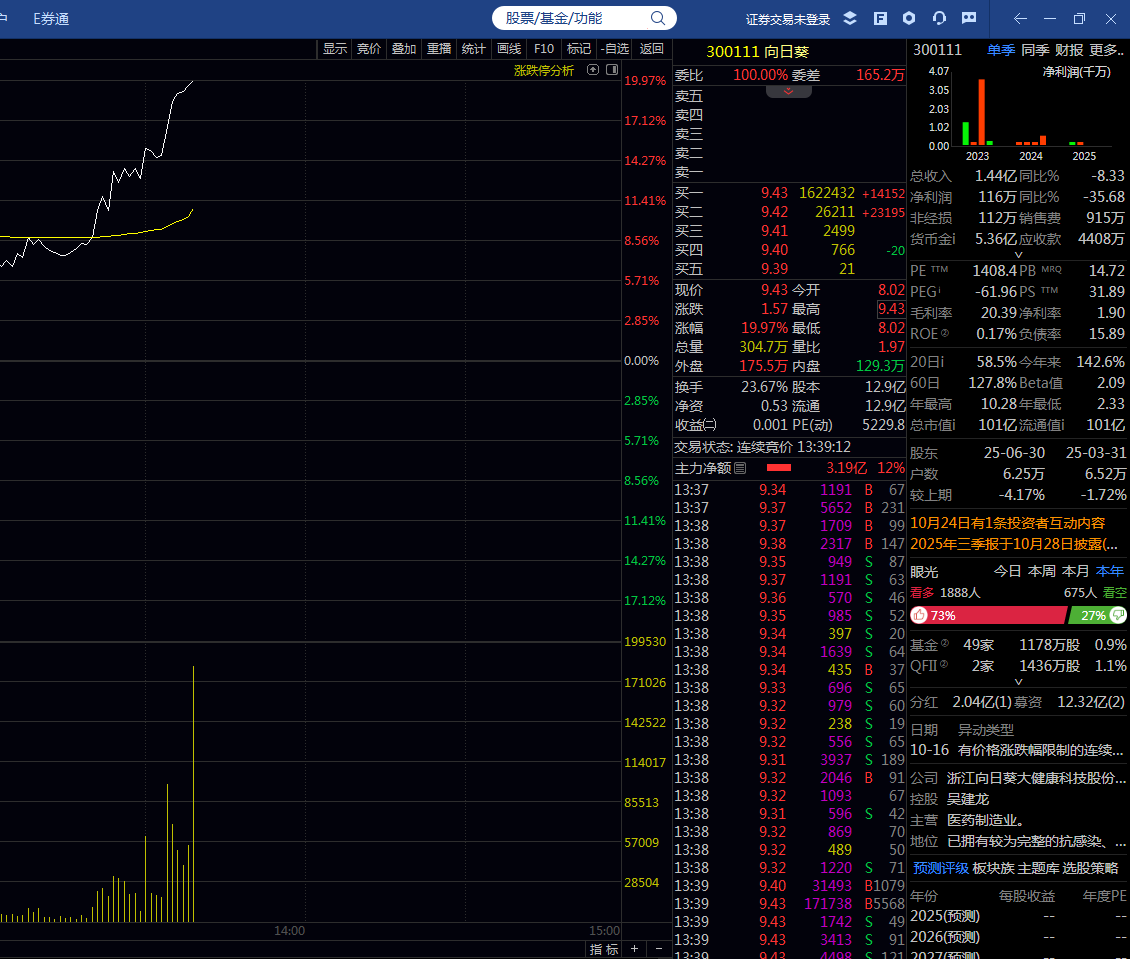The height and width of the screenshot is (959, 1130).
Task: Expand financial data chevron below 货币金
Action: (1018, 254)
